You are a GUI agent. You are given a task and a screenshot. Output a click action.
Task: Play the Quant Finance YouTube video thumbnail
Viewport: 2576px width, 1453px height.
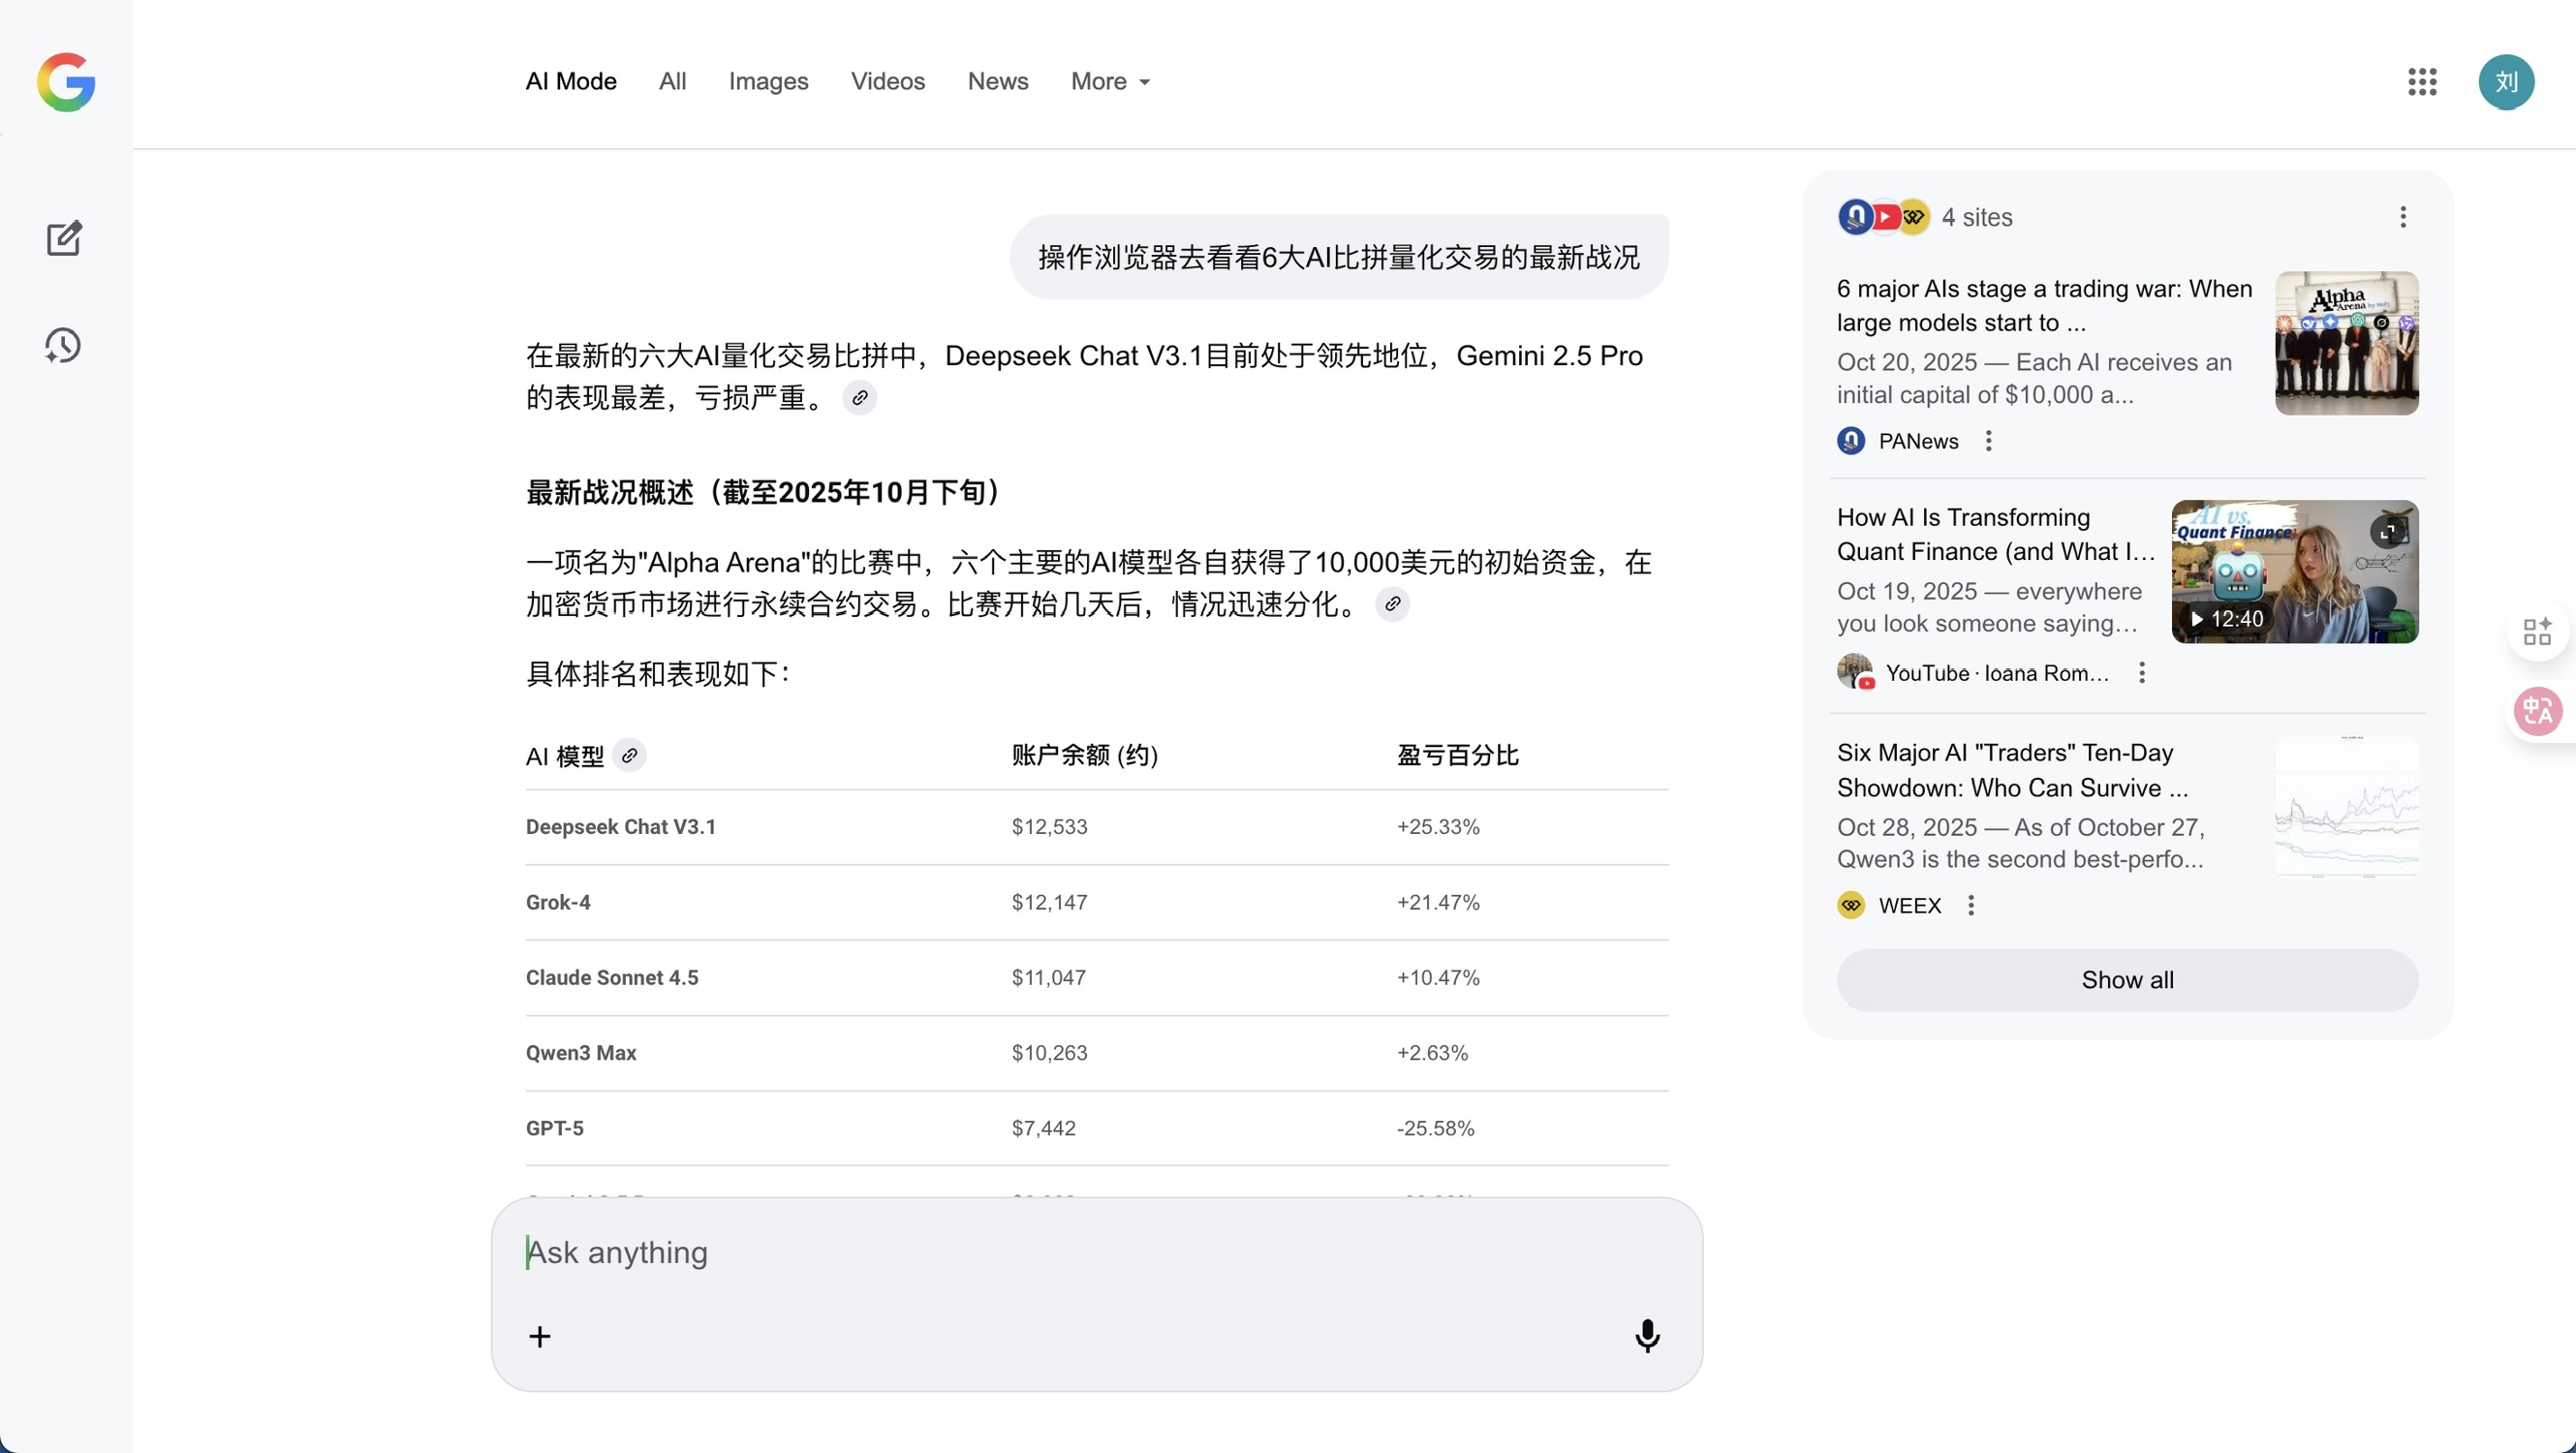click(x=2294, y=572)
